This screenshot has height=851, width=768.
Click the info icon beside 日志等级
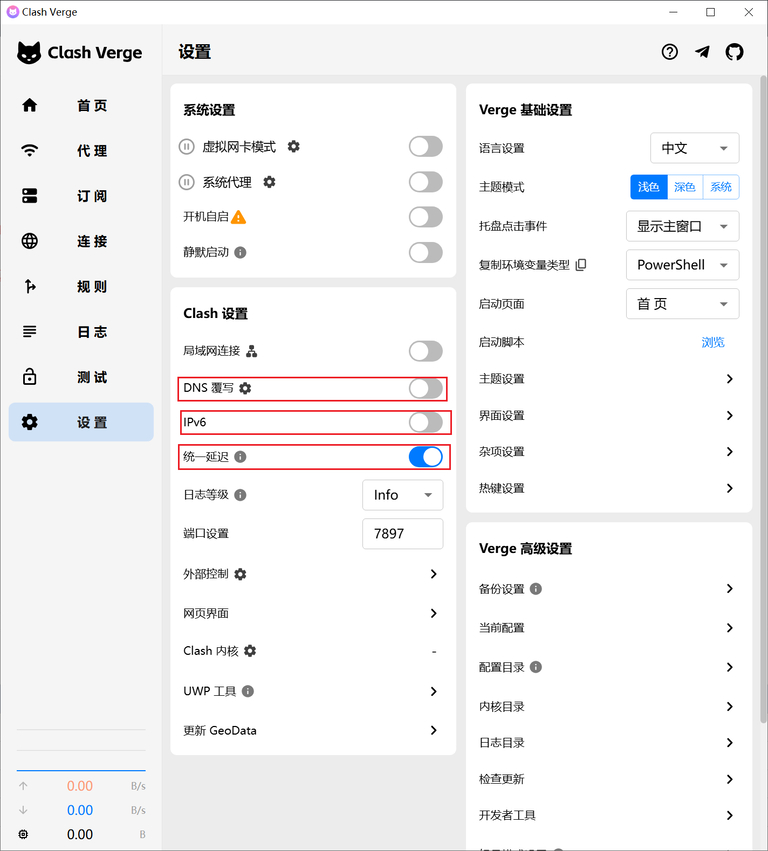[x=240, y=495]
